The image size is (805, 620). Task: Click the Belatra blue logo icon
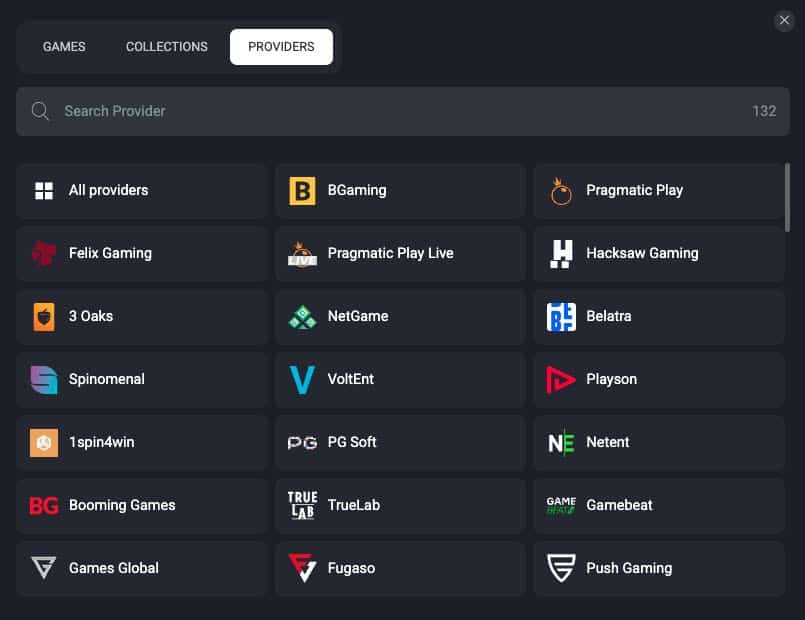[561, 316]
